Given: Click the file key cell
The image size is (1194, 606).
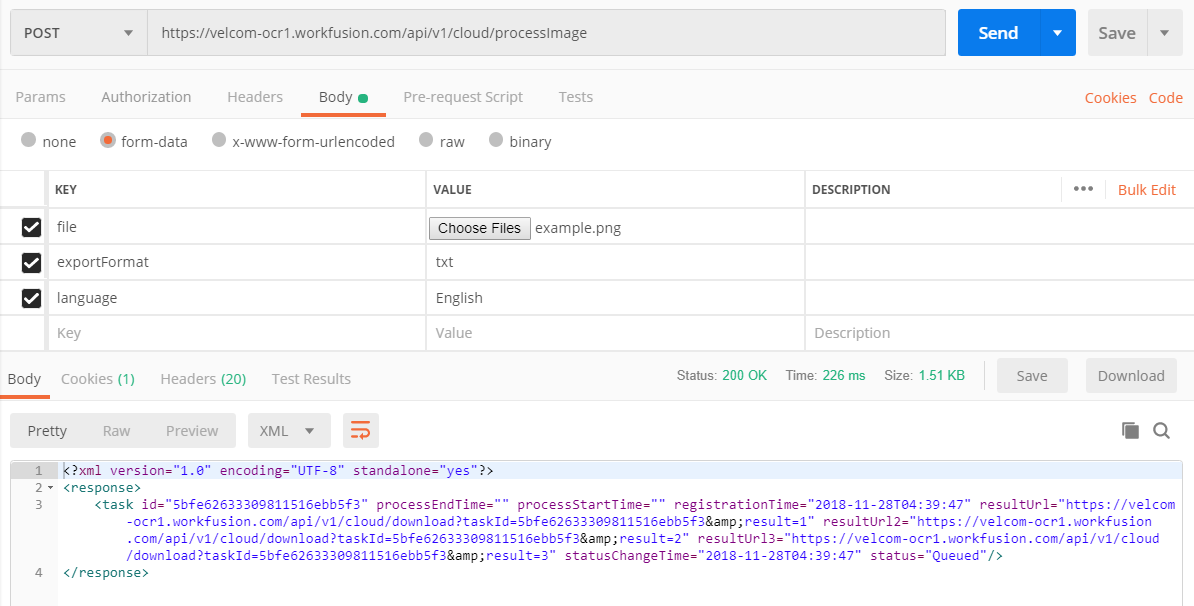Looking at the screenshot, I should 237,227.
